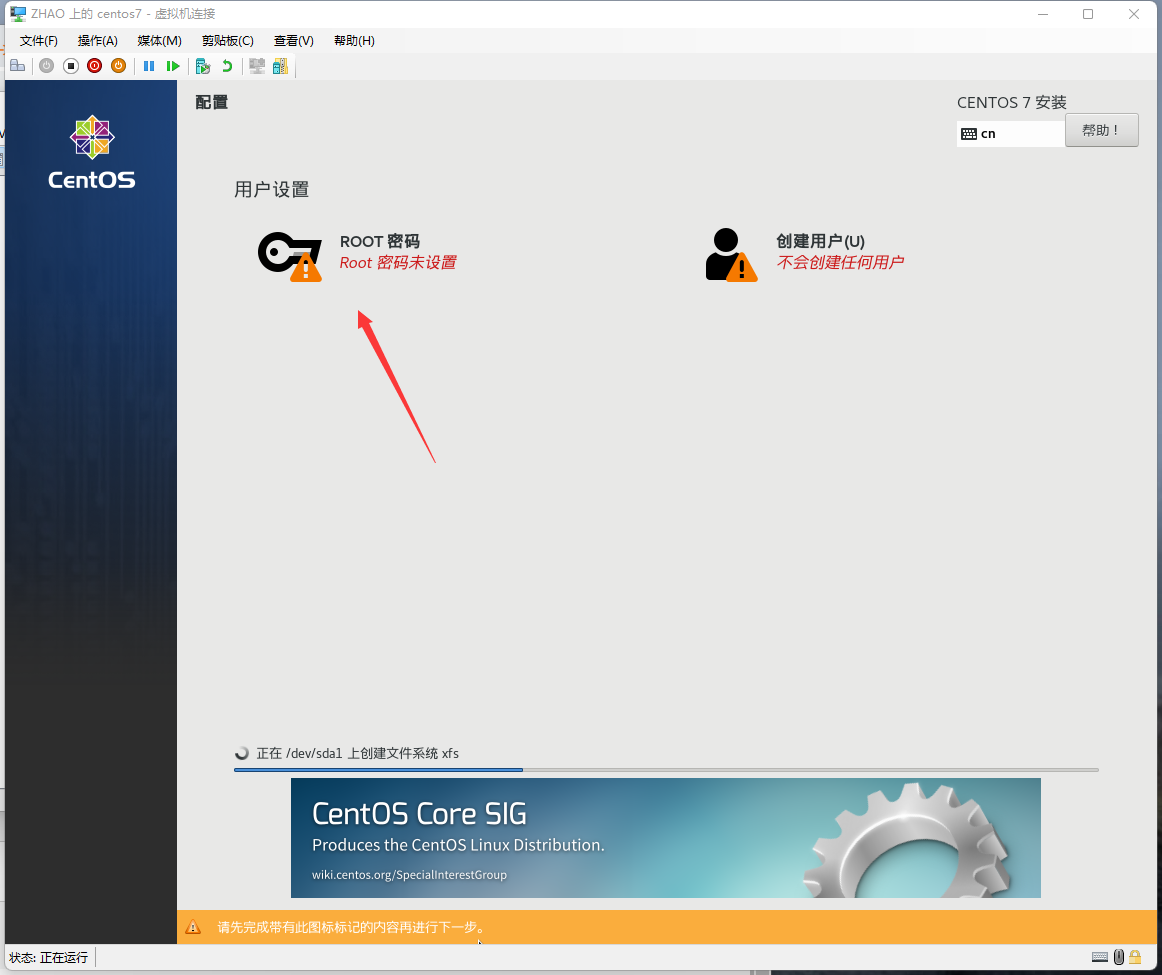
Task: Click the 帮助！ button
Action: (x=1101, y=130)
